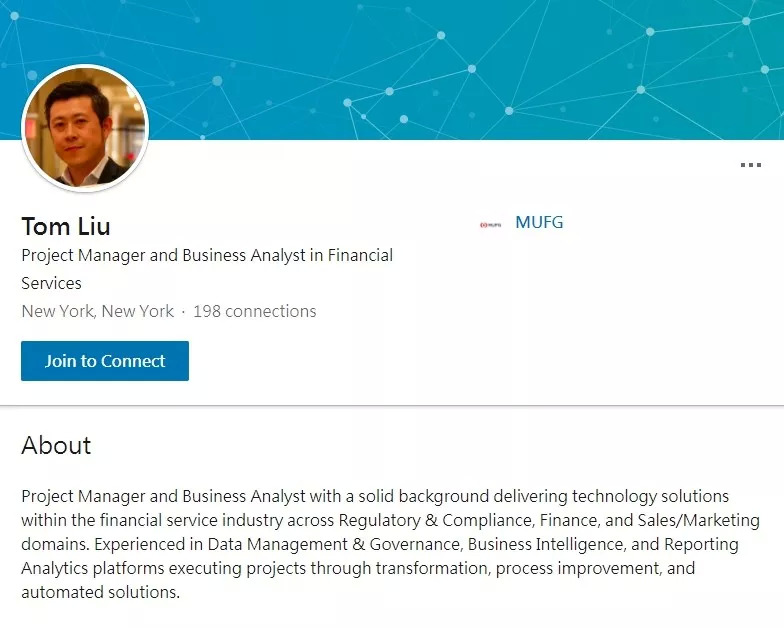Click the MUFG company logo icon
Screen dimensions: 784x628
tap(490, 224)
